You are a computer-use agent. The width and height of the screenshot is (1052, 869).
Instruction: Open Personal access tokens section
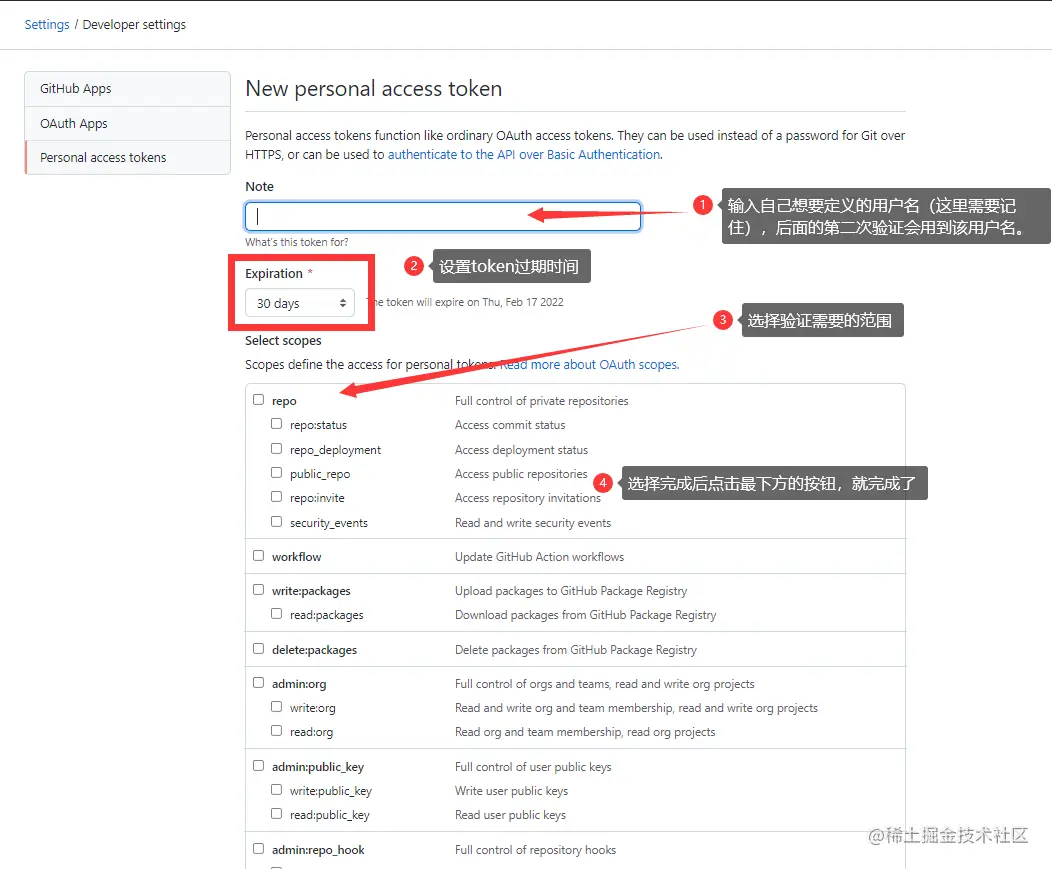127,158
